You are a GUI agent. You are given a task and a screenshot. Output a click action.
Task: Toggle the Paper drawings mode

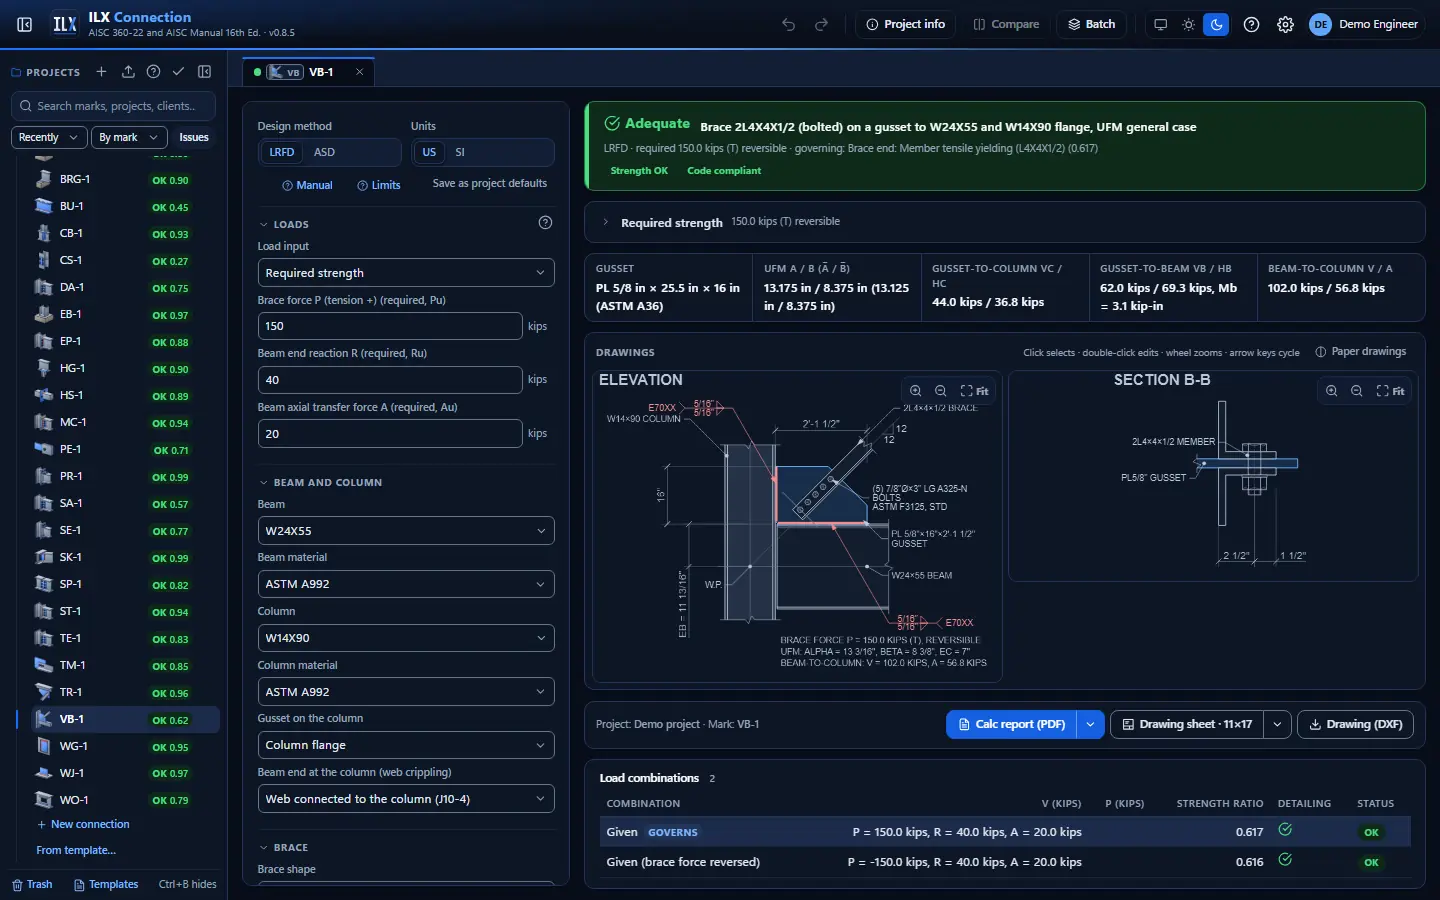click(1361, 352)
